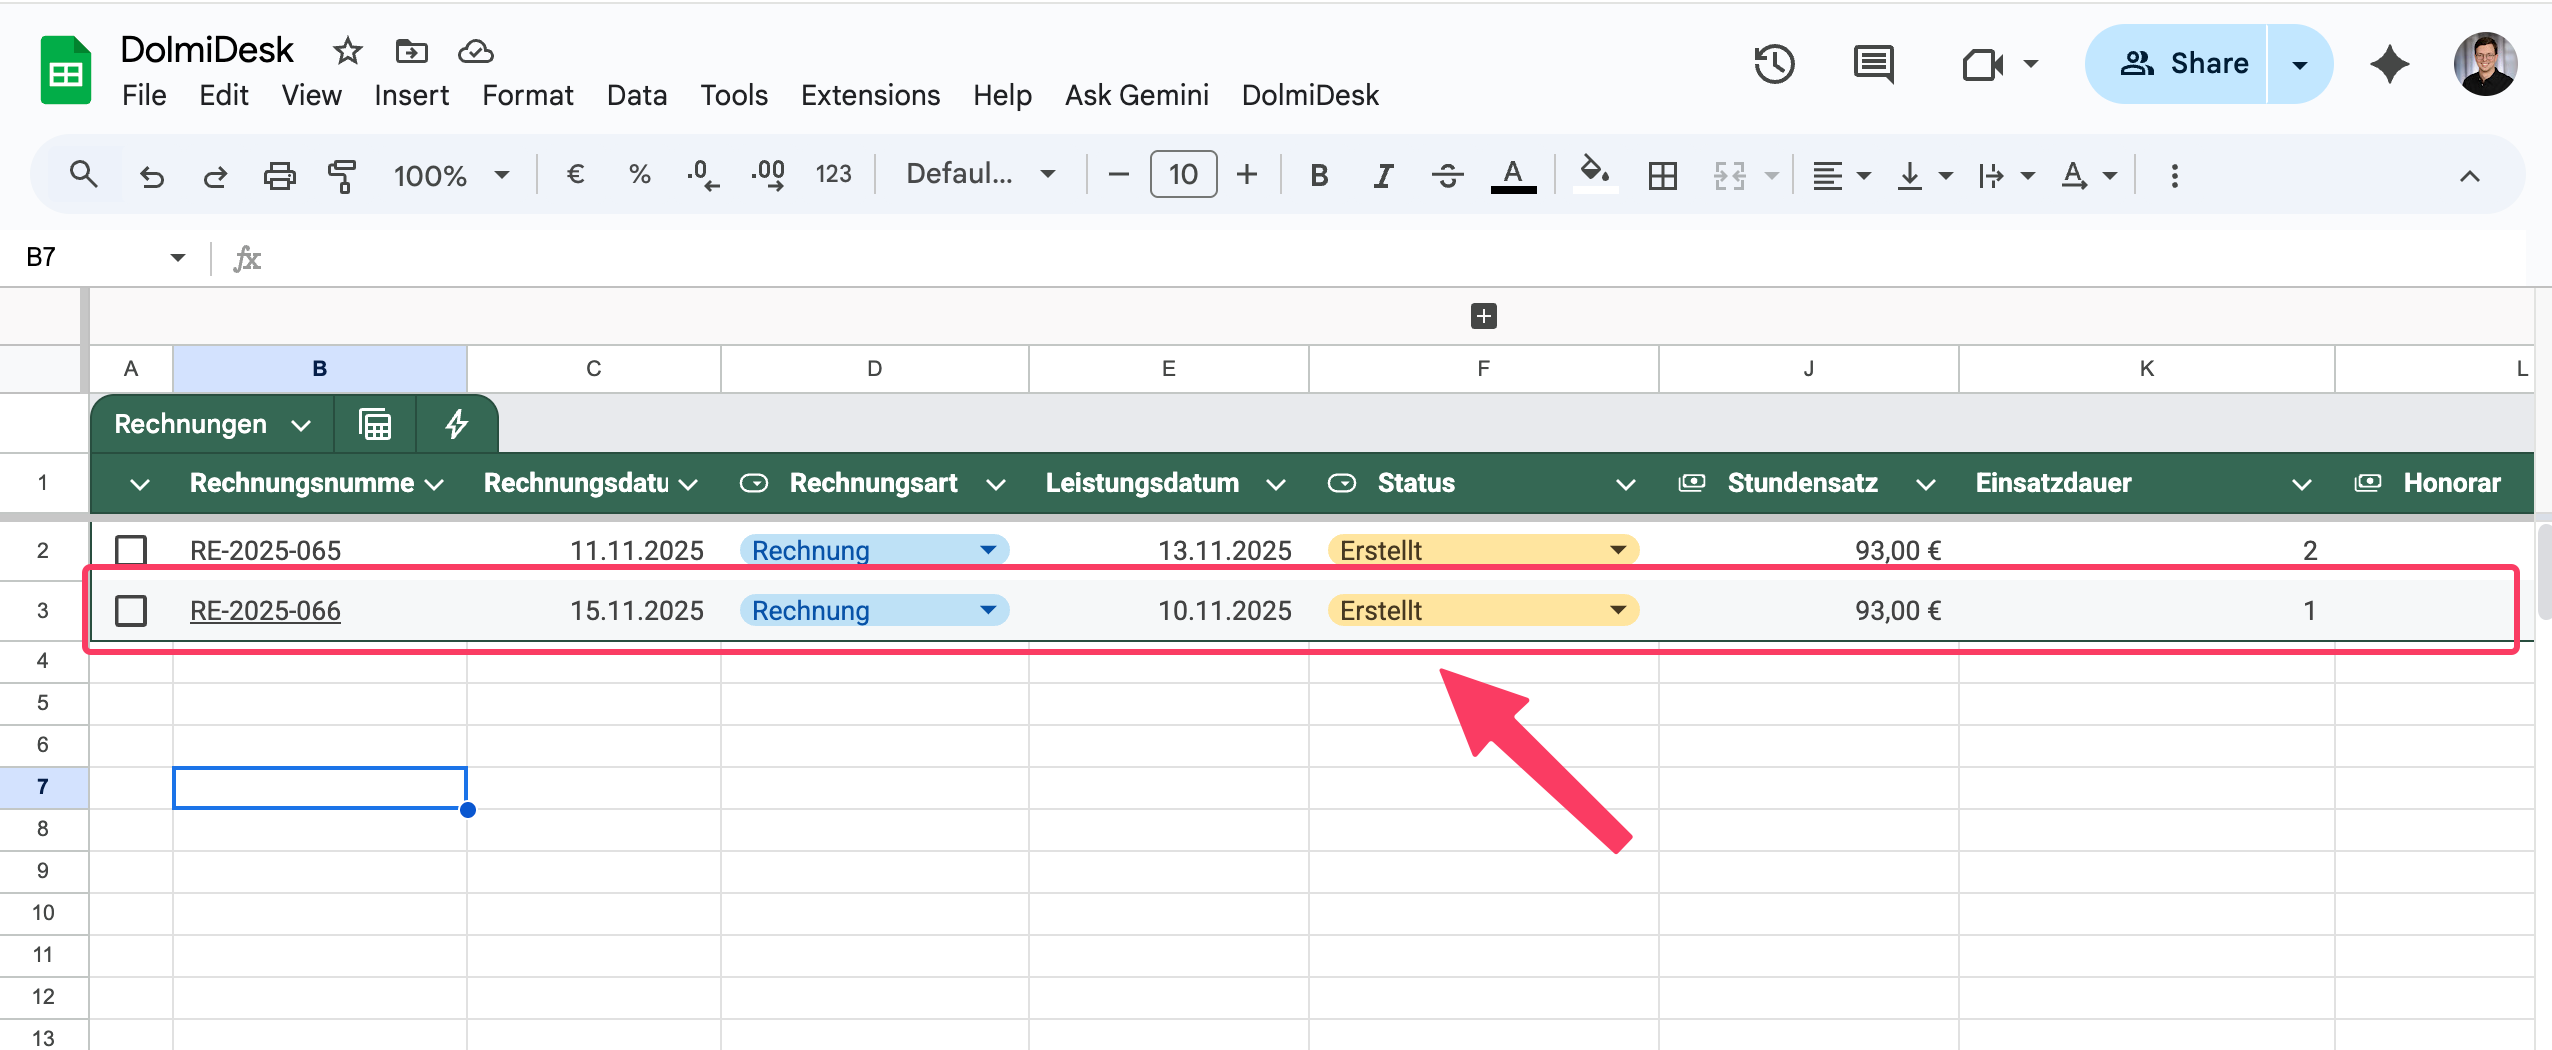Open the RE-2025-066 invoice link
Viewport: 2552px width, 1050px height.
265,610
